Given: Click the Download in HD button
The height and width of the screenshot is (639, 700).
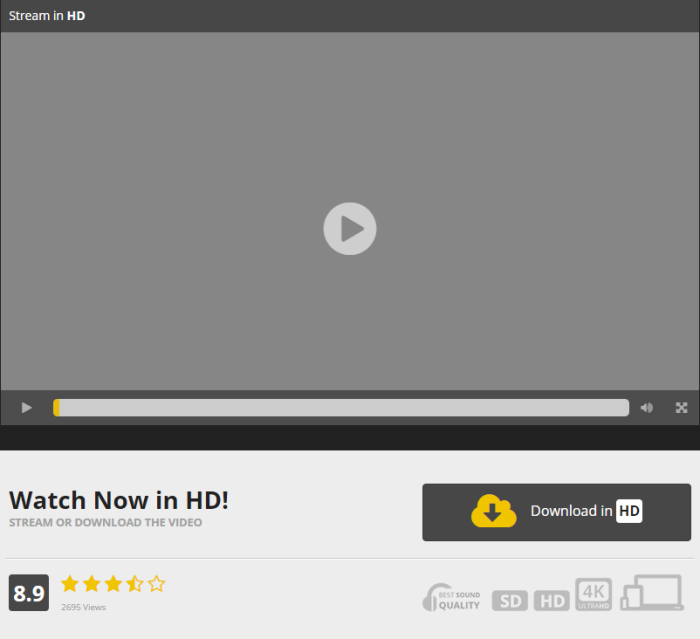Looking at the screenshot, I should point(557,512).
